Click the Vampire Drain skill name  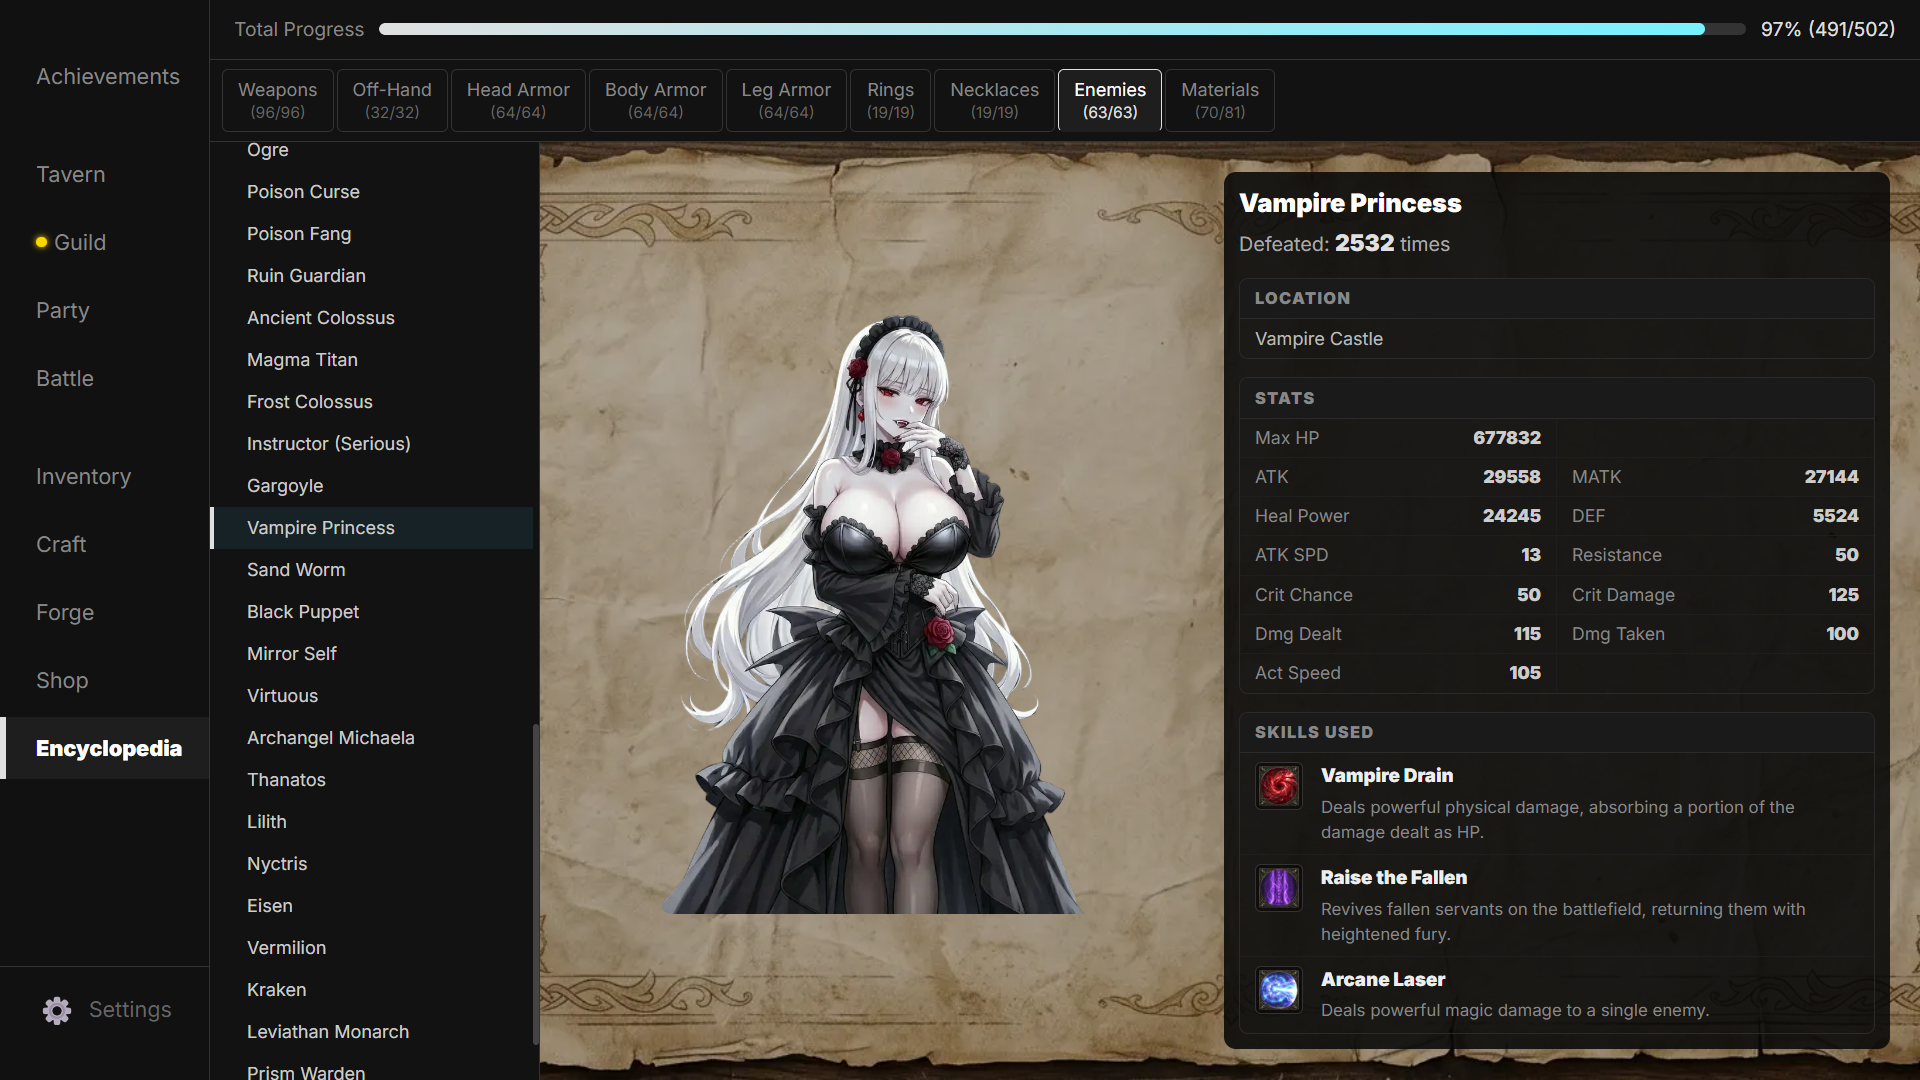[1387, 776]
